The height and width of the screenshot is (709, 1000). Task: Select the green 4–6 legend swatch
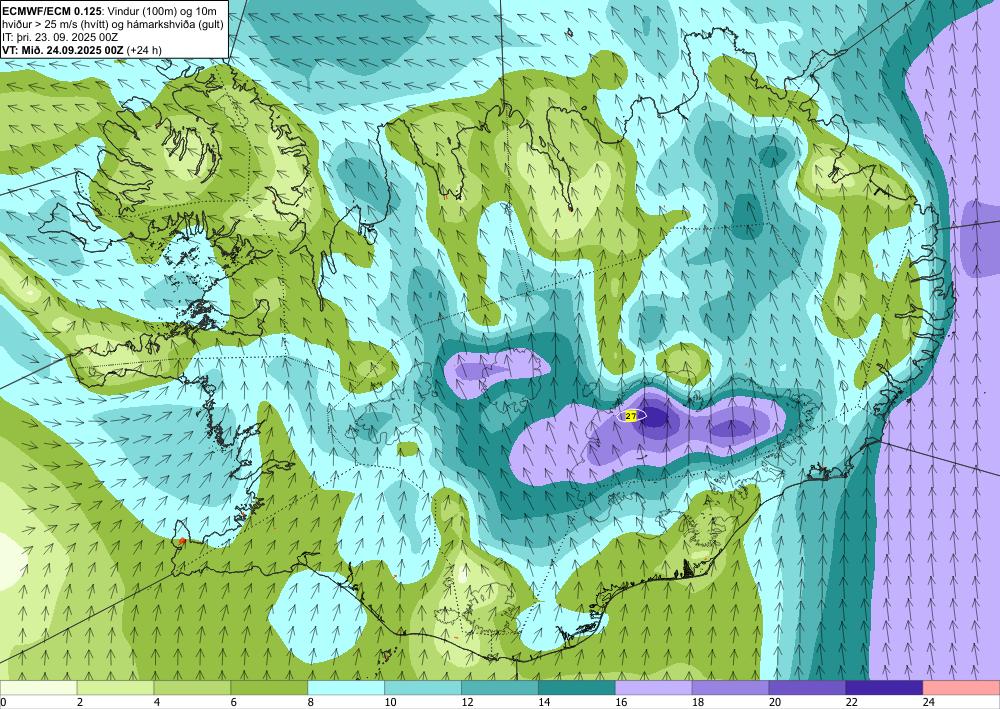pos(193,688)
